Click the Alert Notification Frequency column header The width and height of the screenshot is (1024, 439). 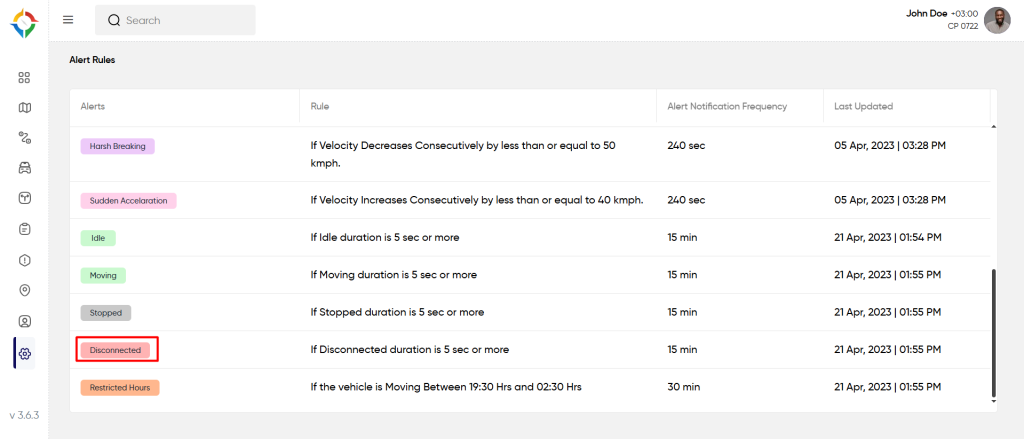point(727,106)
